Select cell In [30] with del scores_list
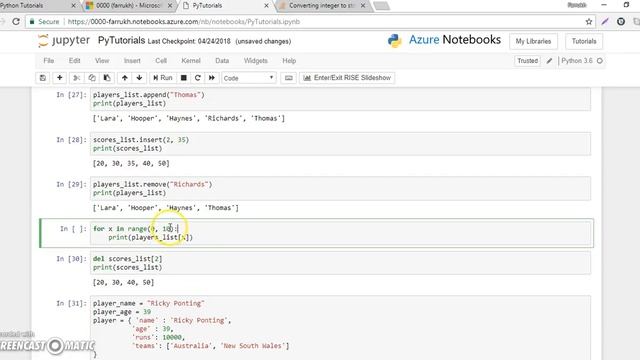 pos(340,263)
